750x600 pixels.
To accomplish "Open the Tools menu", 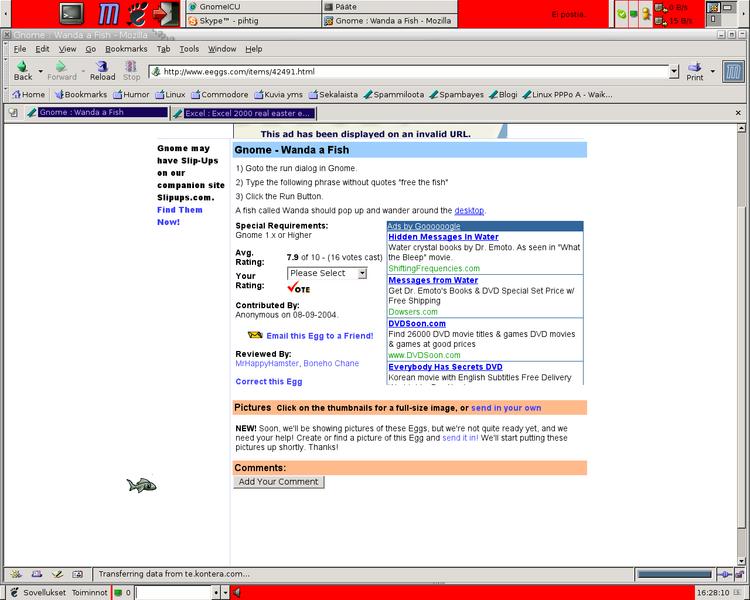I will pos(189,48).
